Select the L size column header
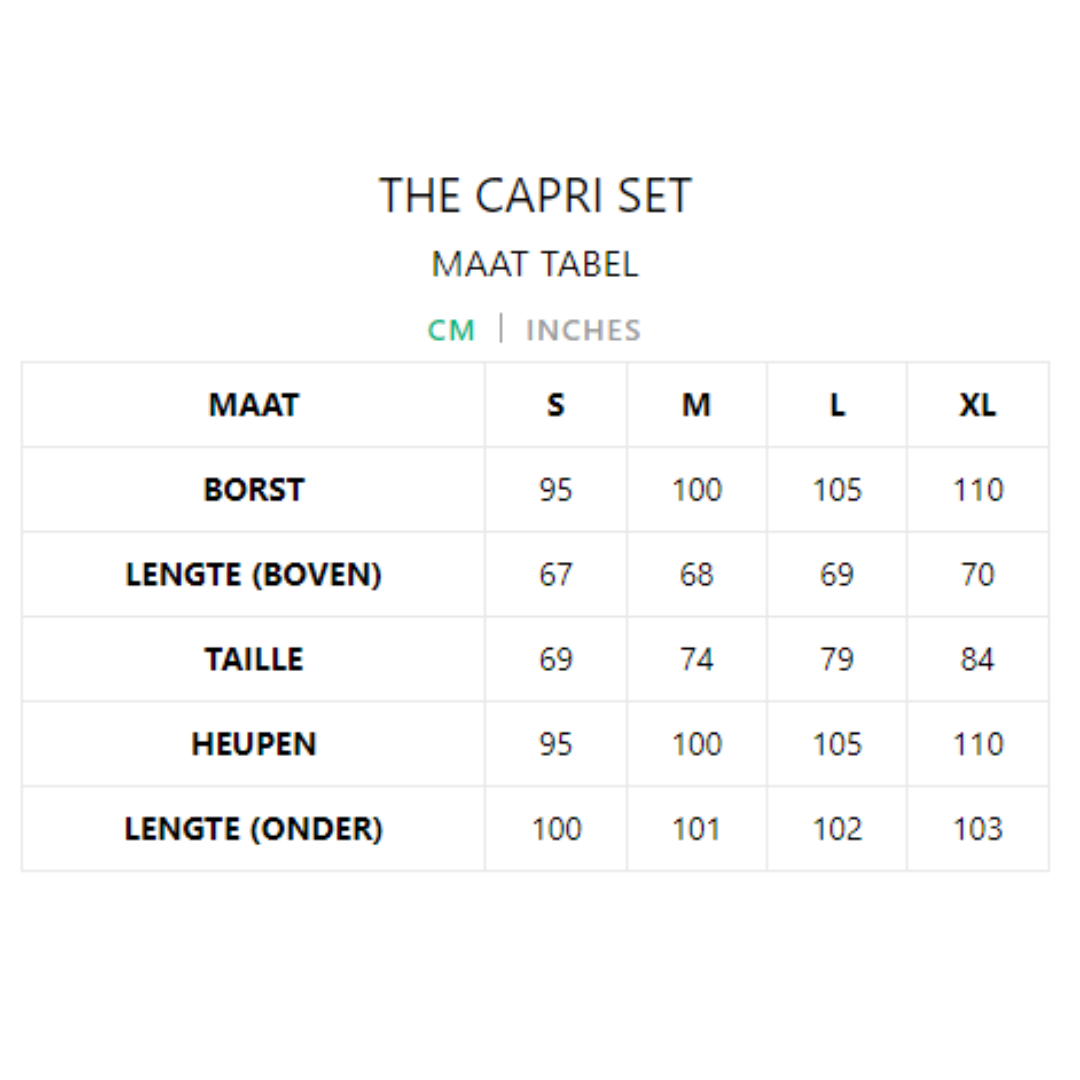Screen dimensions: 1080x1080 click(x=837, y=405)
